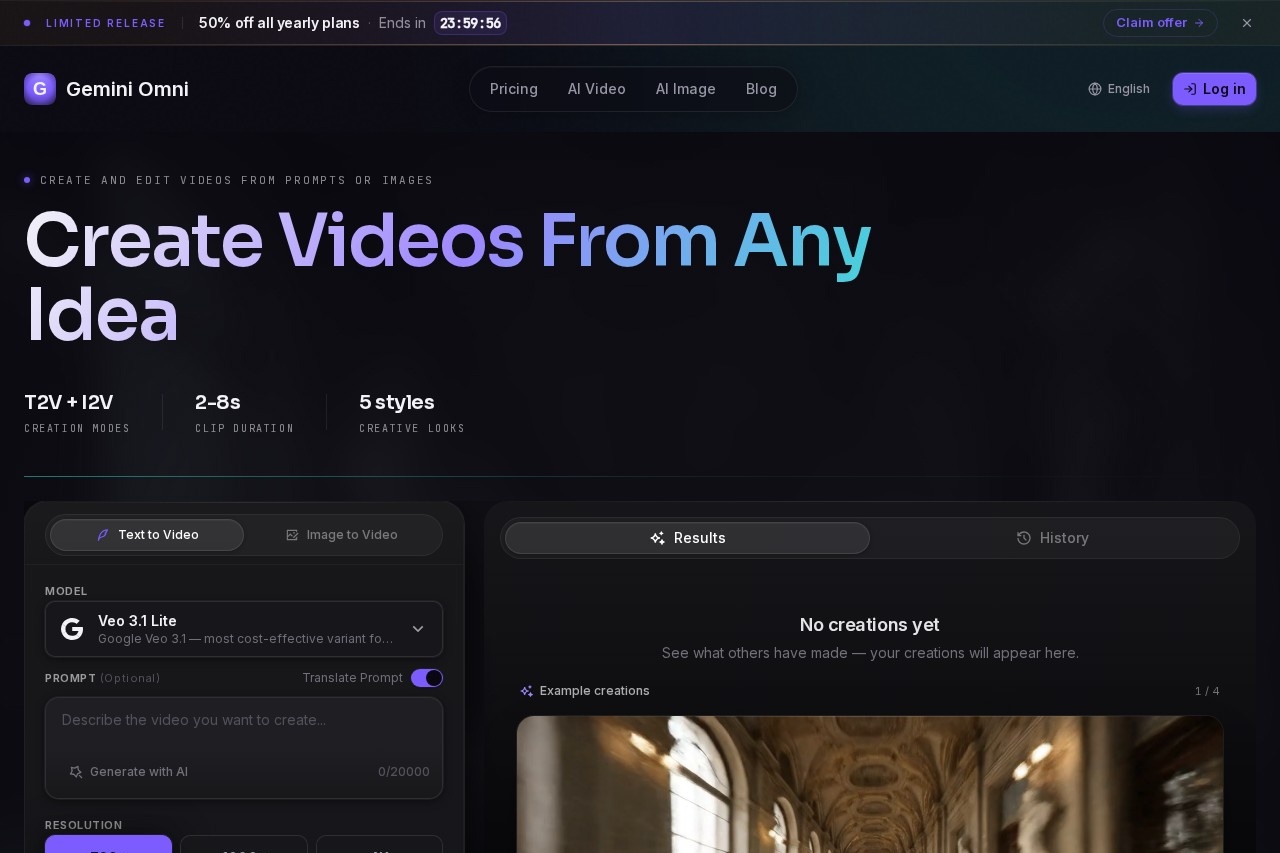1280x853 pixels.
Task: Open the History tab
Action: tap(1053, 538)
